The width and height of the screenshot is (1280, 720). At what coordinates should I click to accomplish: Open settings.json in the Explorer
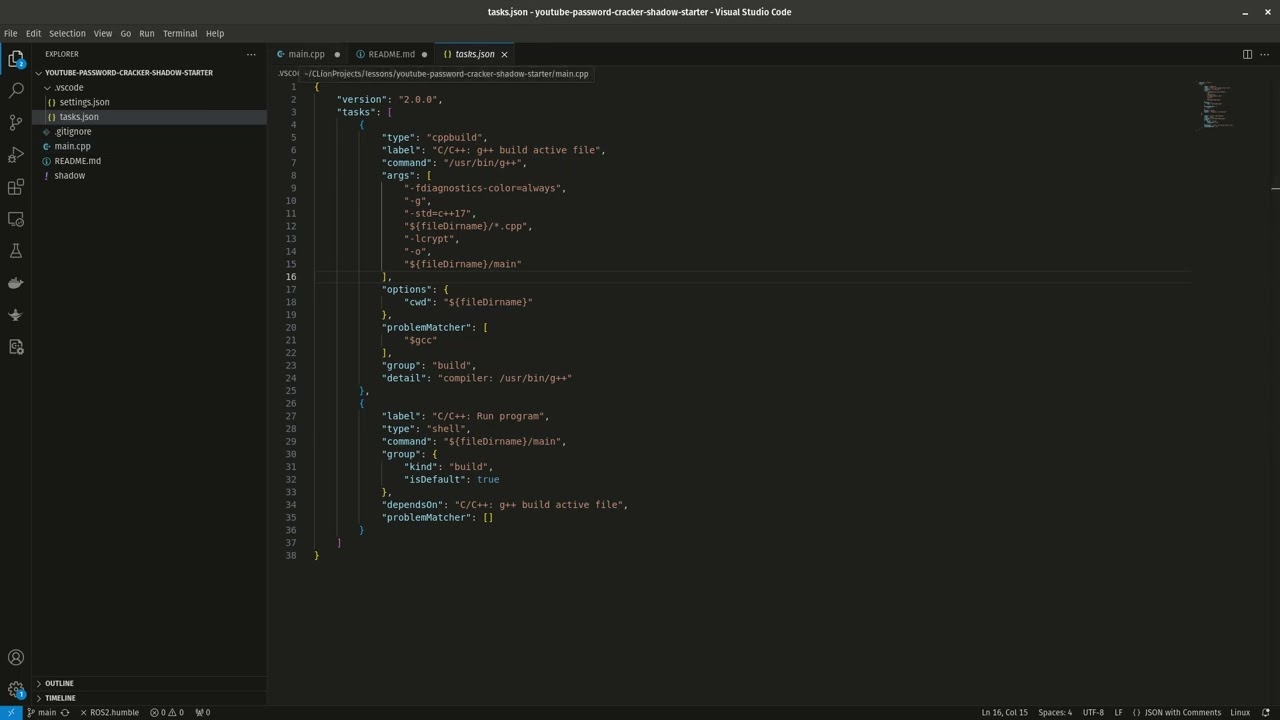point(84,102)
